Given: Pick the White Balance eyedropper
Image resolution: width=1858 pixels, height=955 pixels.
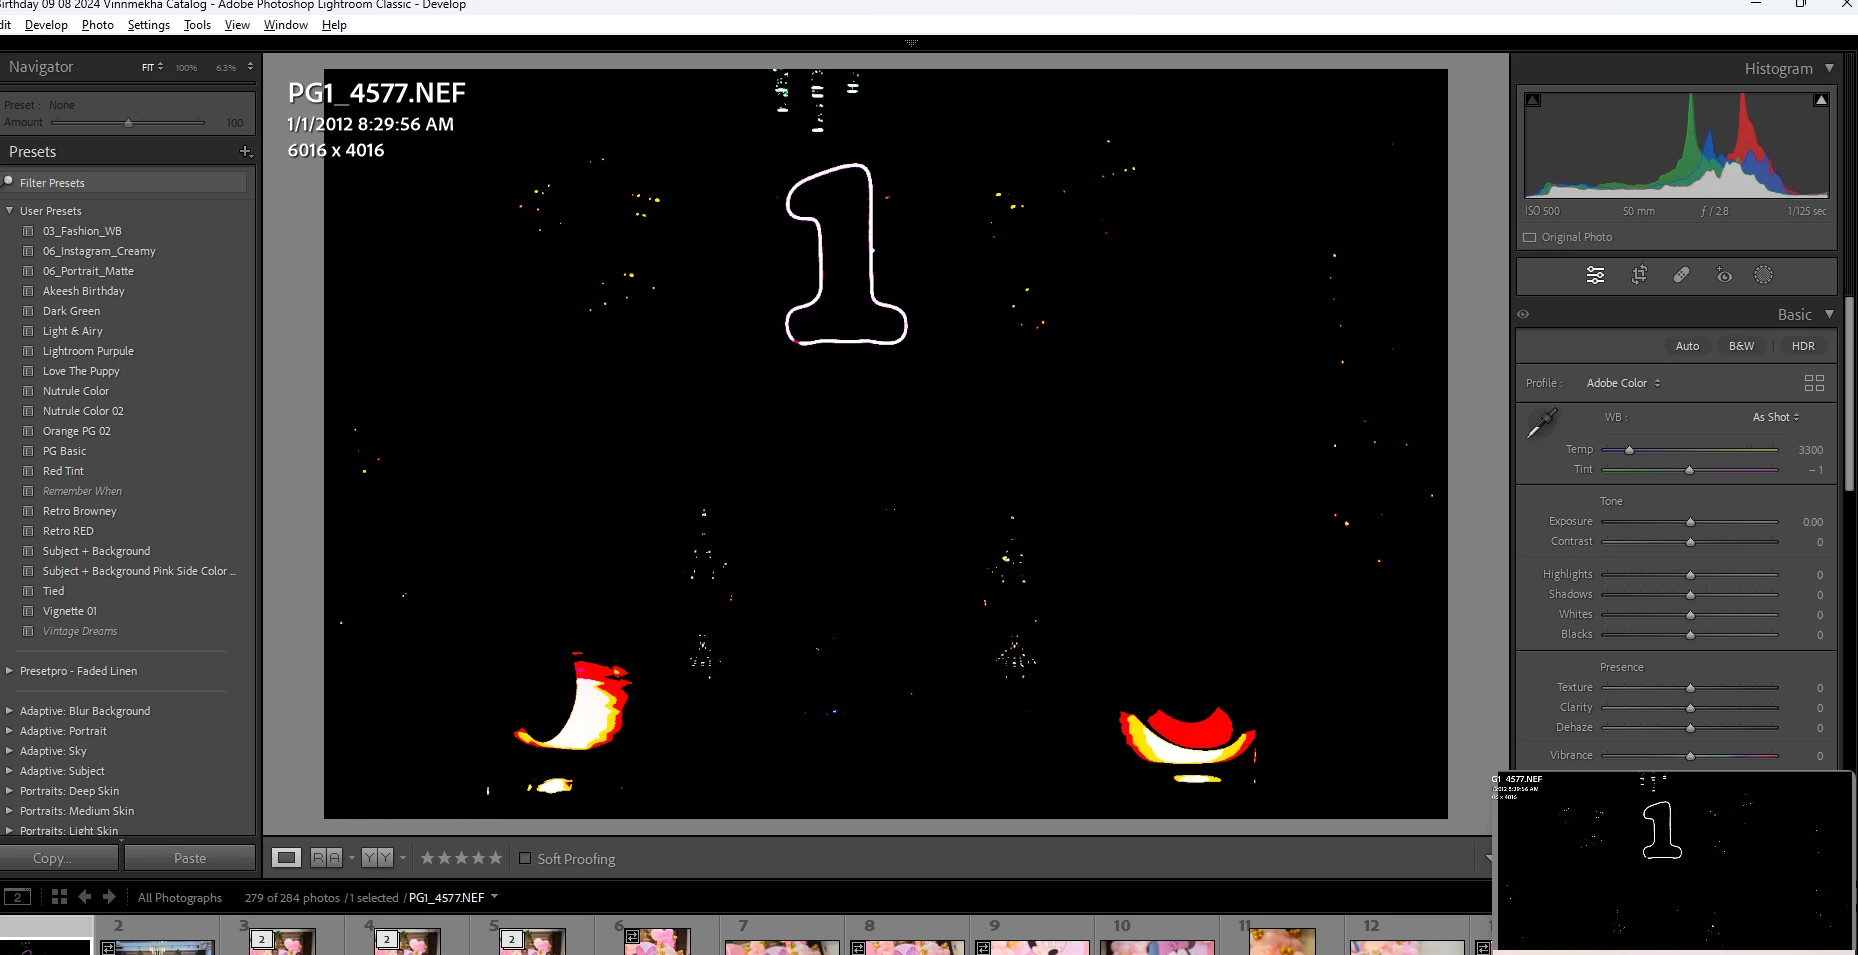Looking at the screenshot, I should 1542,423.
